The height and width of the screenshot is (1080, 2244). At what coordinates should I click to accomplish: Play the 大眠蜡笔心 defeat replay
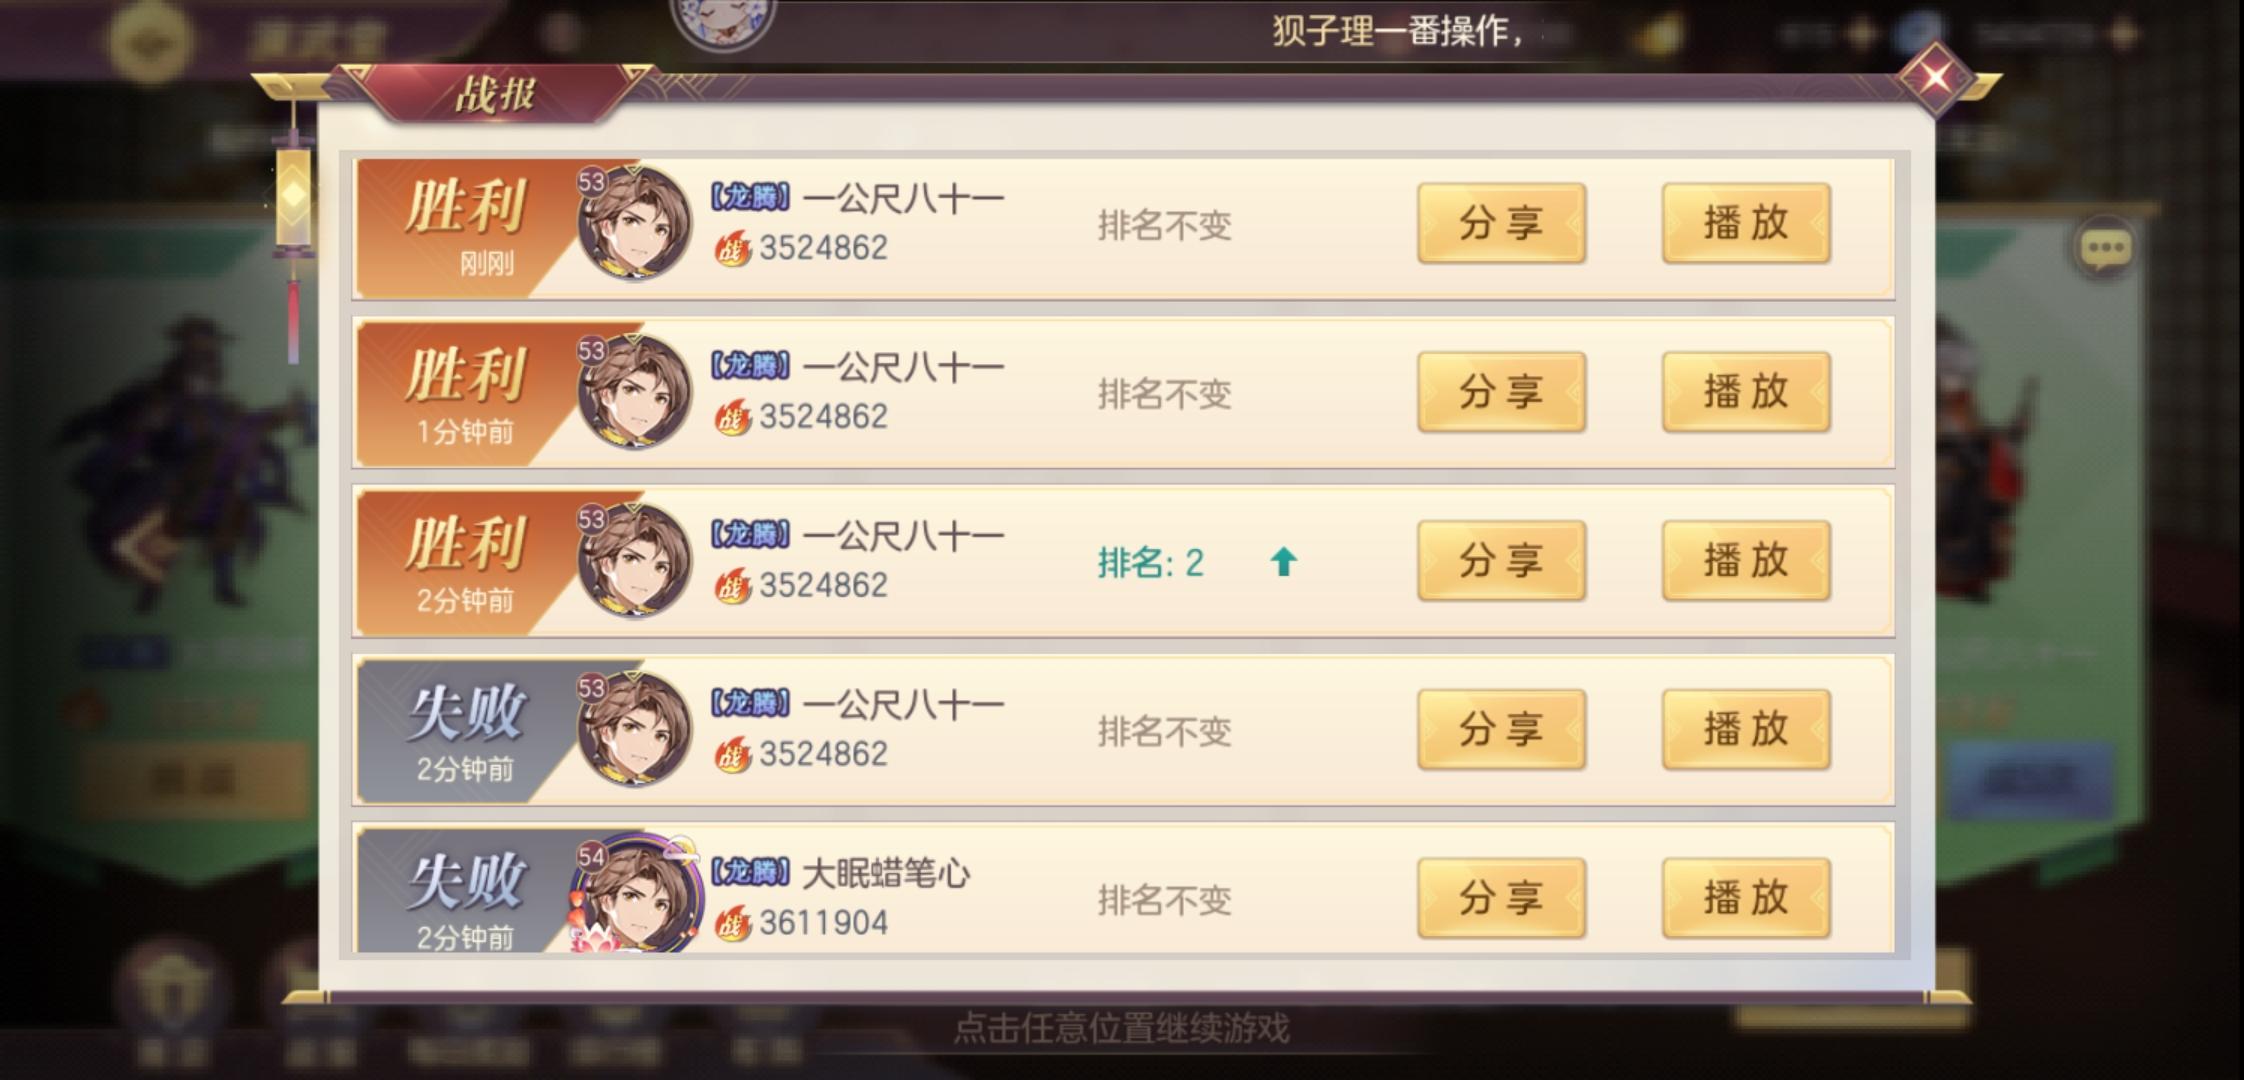pyautogui.click(x=1746, y=898)
